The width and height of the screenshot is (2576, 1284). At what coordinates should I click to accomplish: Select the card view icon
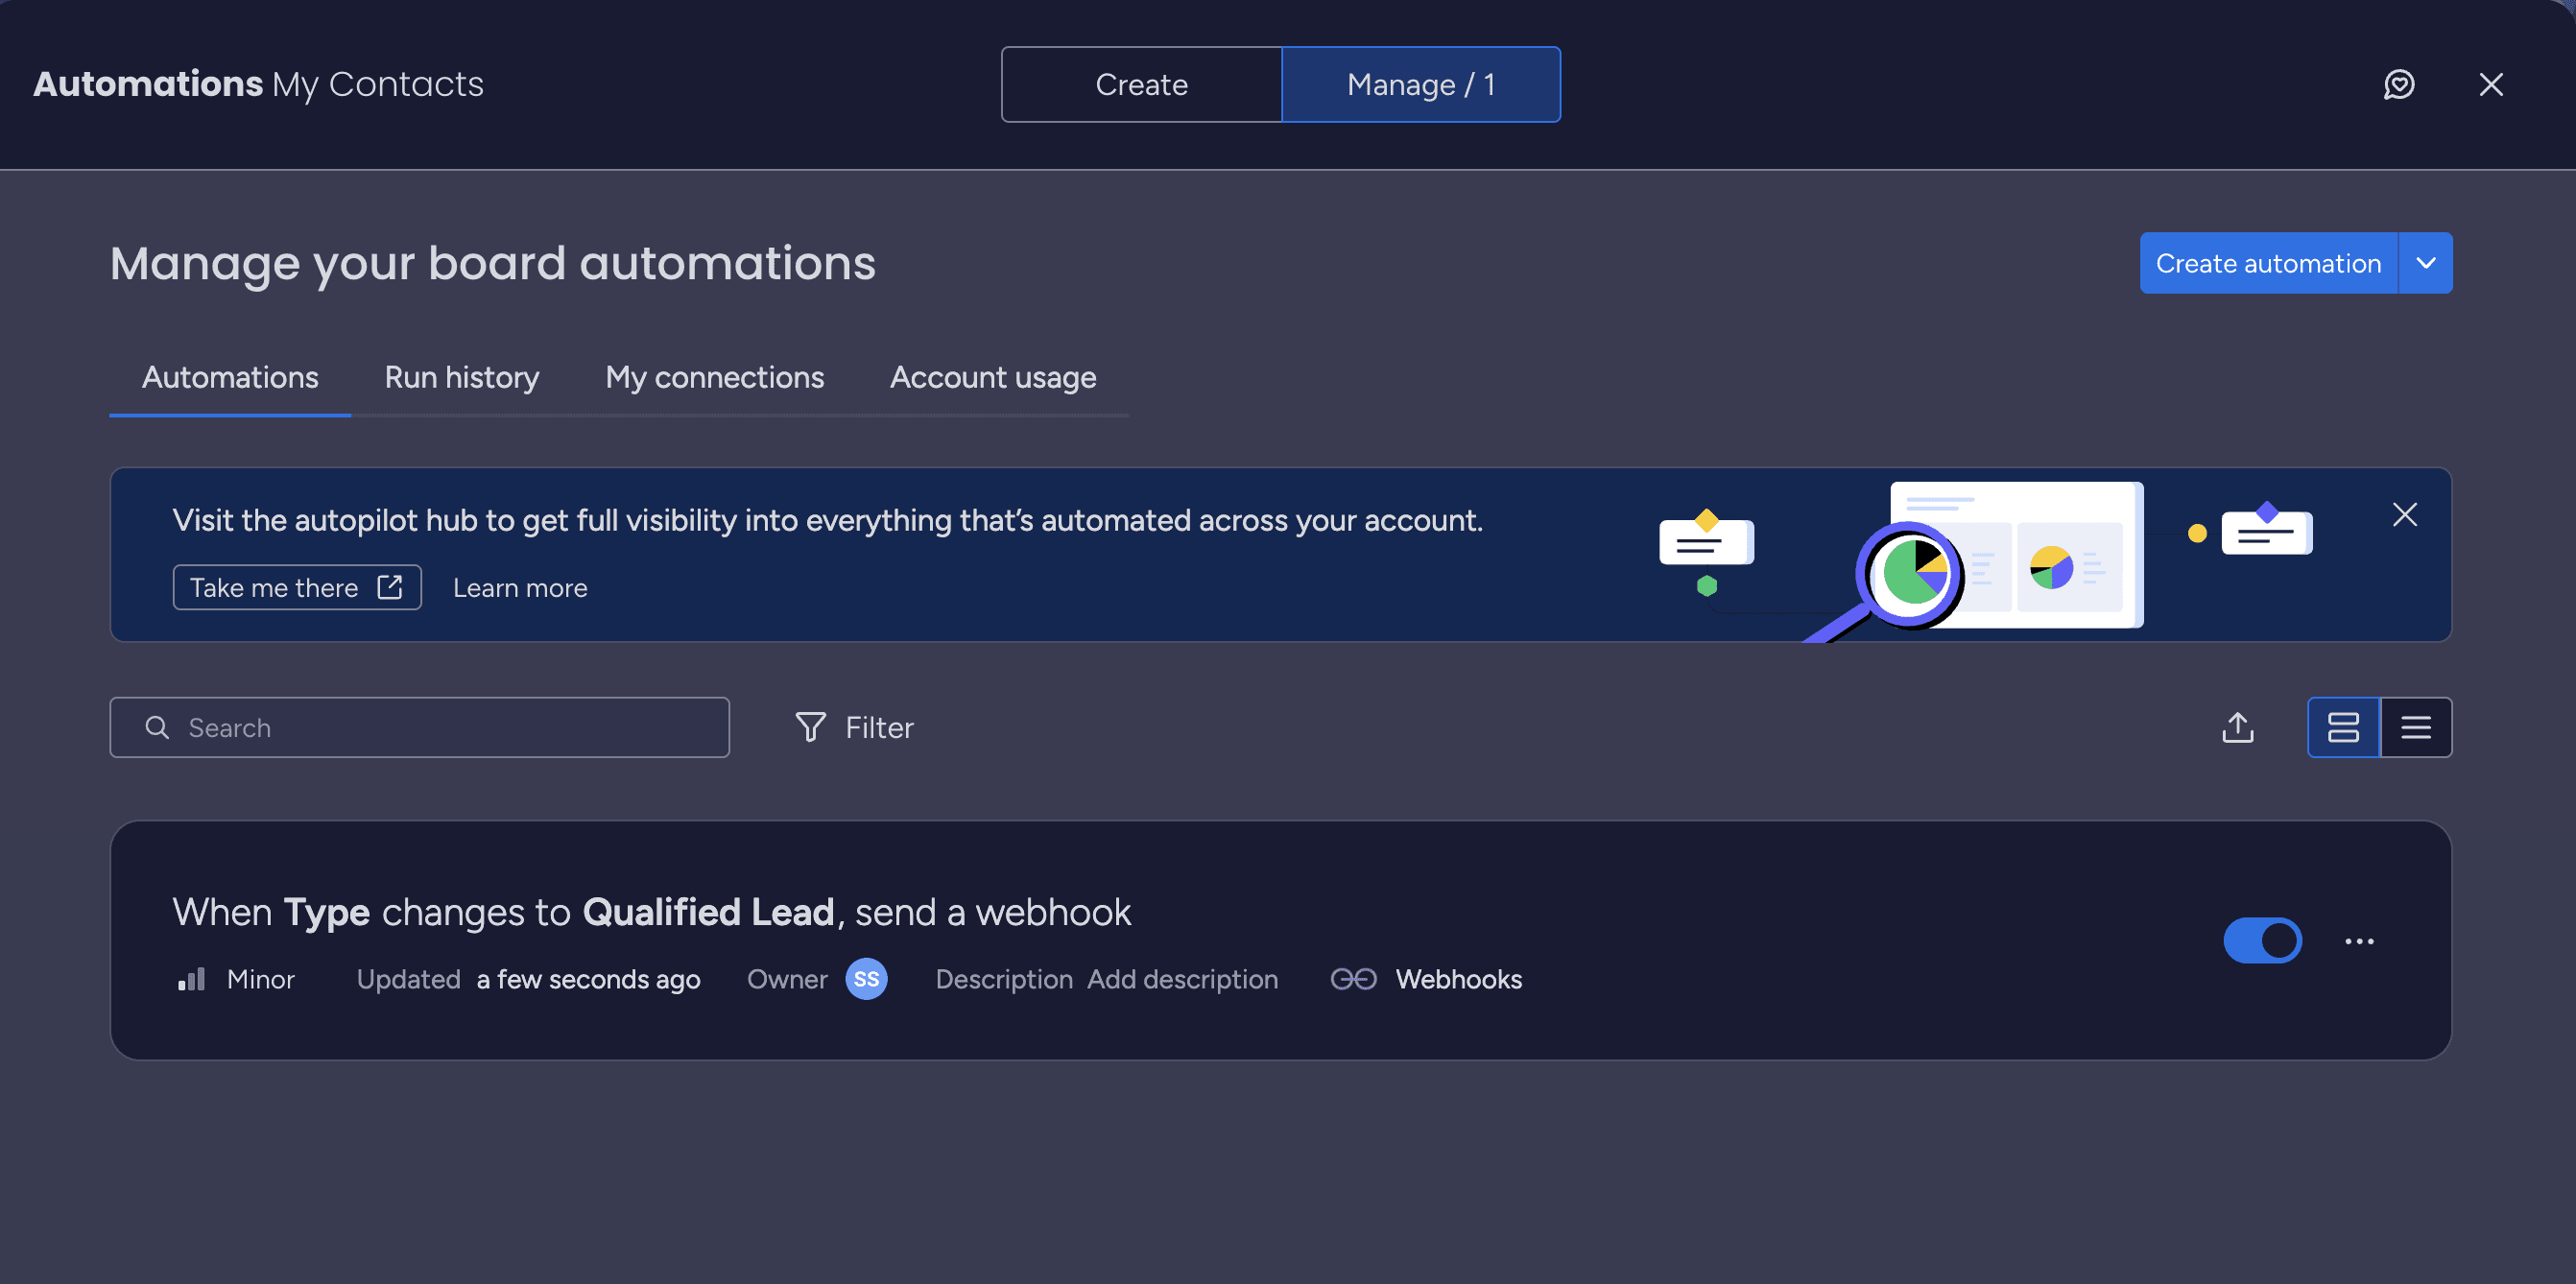[2343, 727]
